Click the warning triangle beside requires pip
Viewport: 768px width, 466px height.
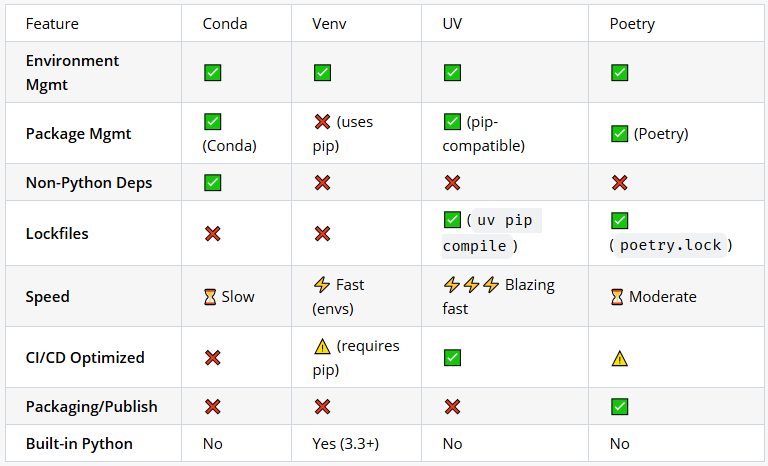[x=322, y=346]
